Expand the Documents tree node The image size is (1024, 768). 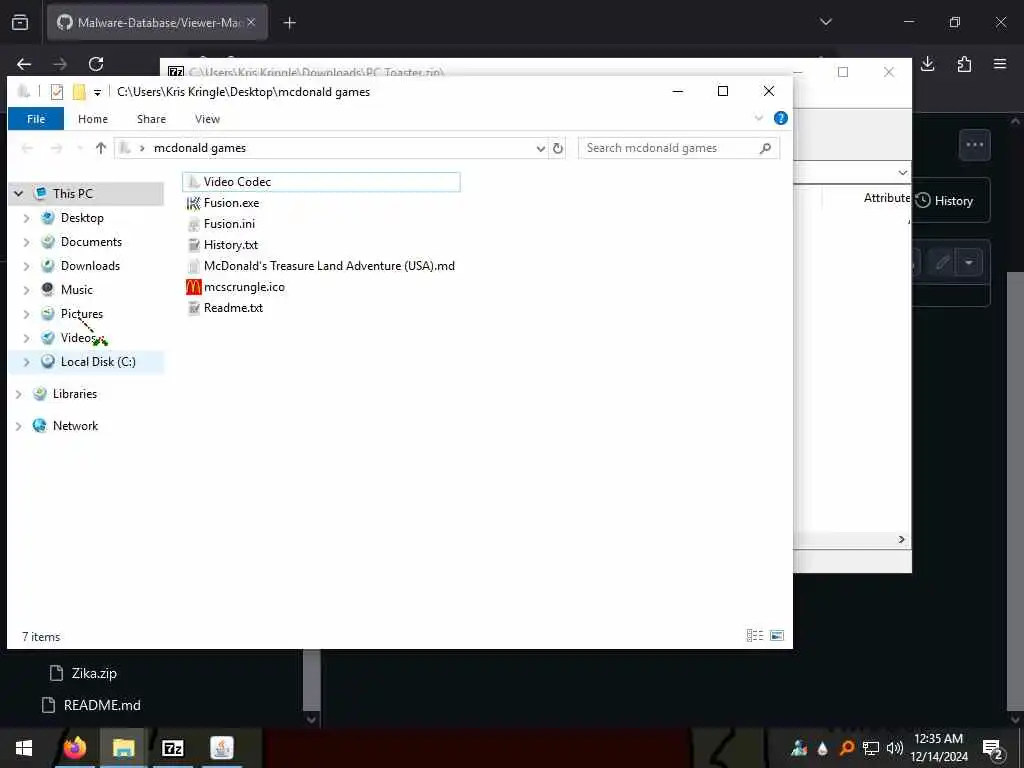(26, 242)
